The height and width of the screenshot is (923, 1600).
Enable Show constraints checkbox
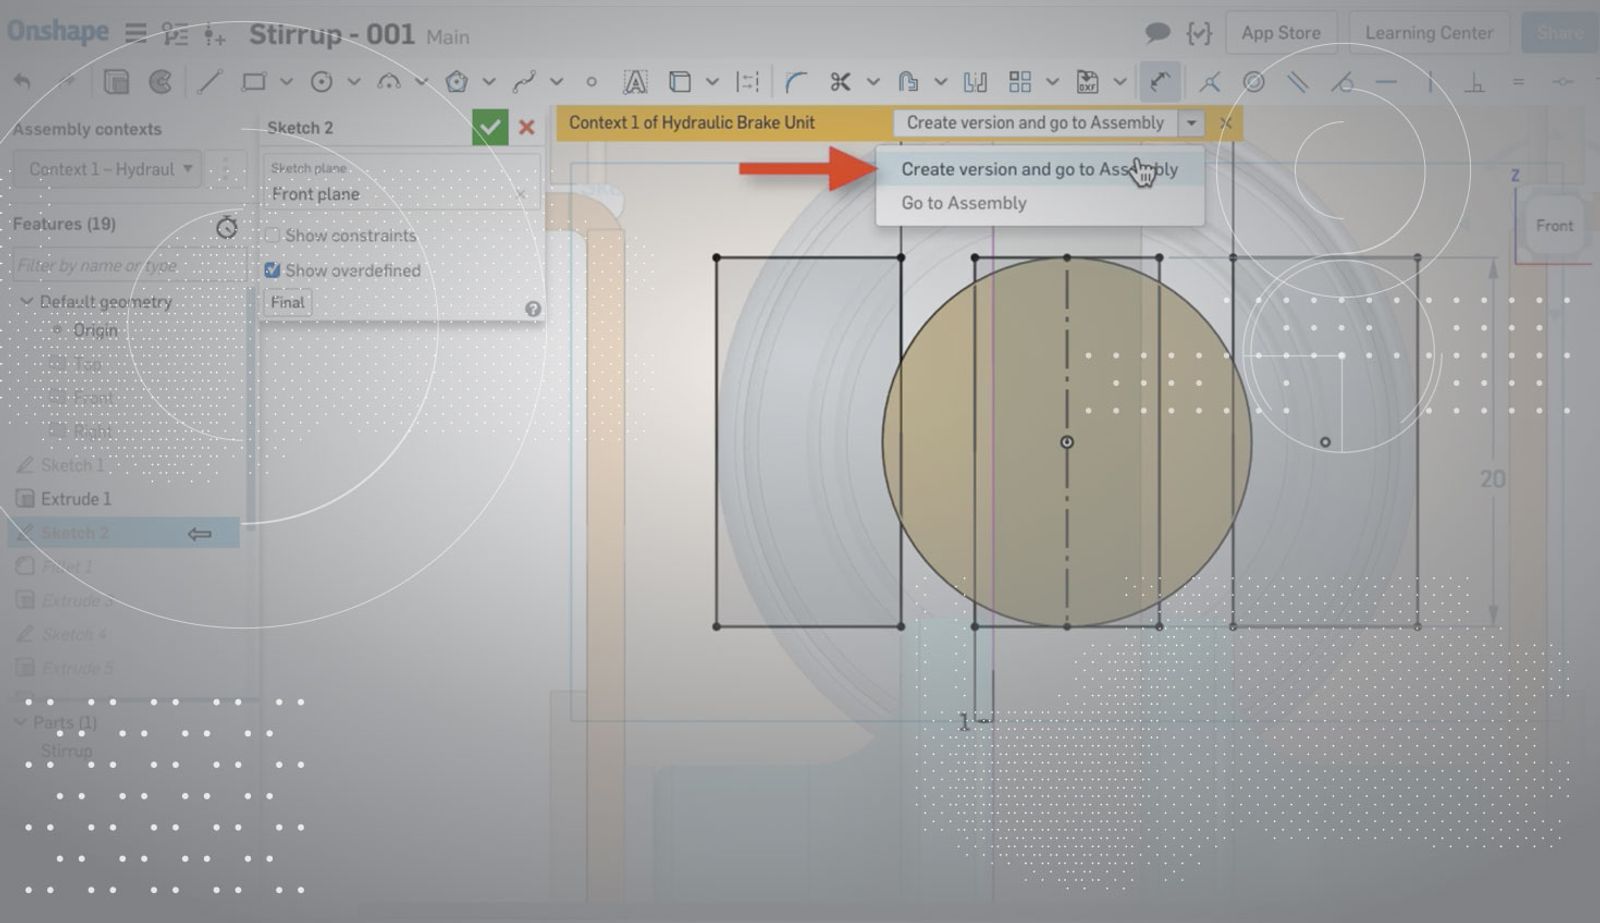click(x=272, y=236)
